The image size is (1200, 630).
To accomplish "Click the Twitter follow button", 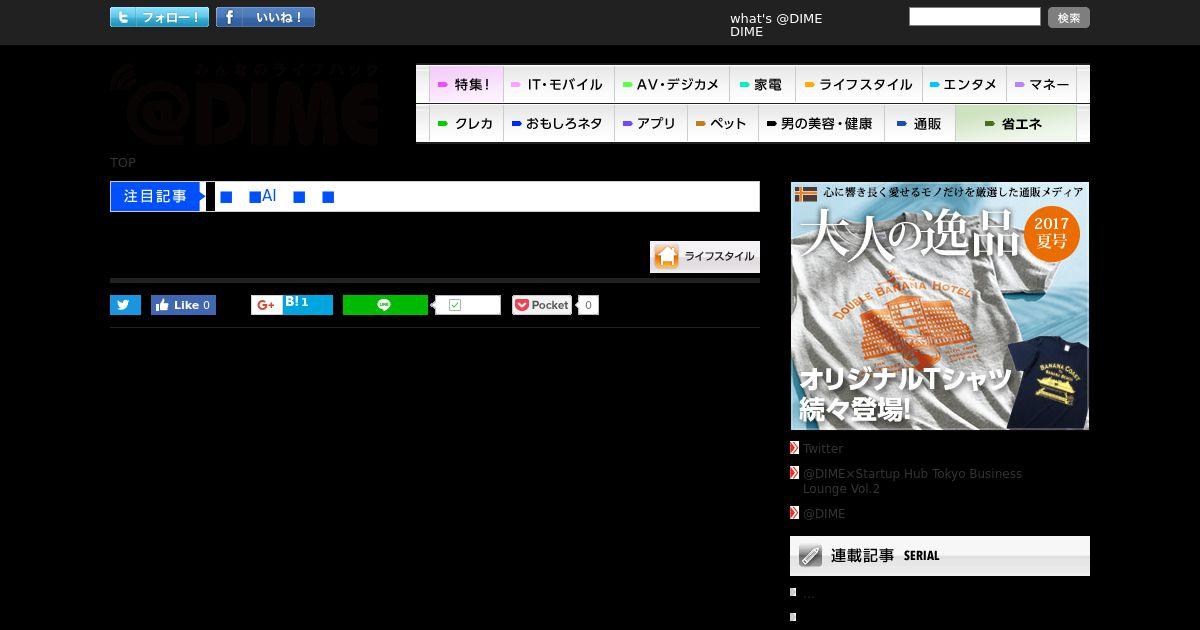I will tap(159, 17).
